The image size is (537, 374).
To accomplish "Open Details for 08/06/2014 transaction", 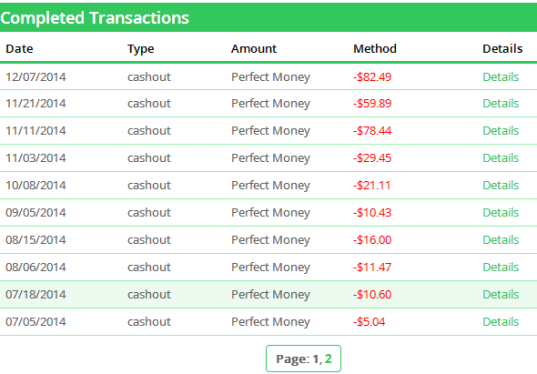I will coord(501,267).
